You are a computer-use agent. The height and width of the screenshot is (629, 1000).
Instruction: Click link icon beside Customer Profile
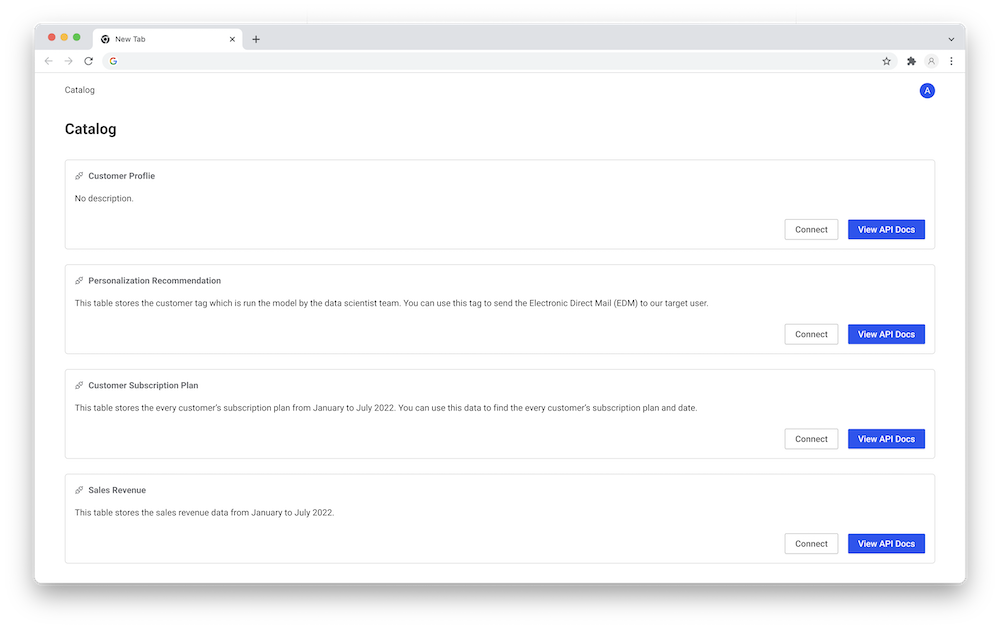[79, 176]
